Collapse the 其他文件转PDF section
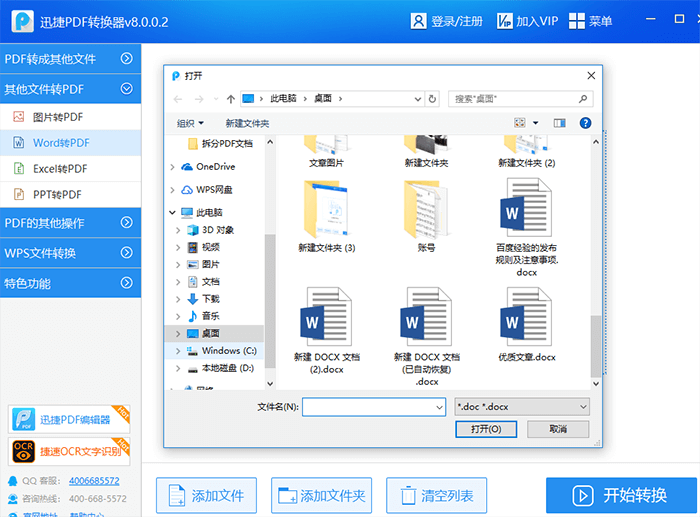 click(x=71, y=89)
